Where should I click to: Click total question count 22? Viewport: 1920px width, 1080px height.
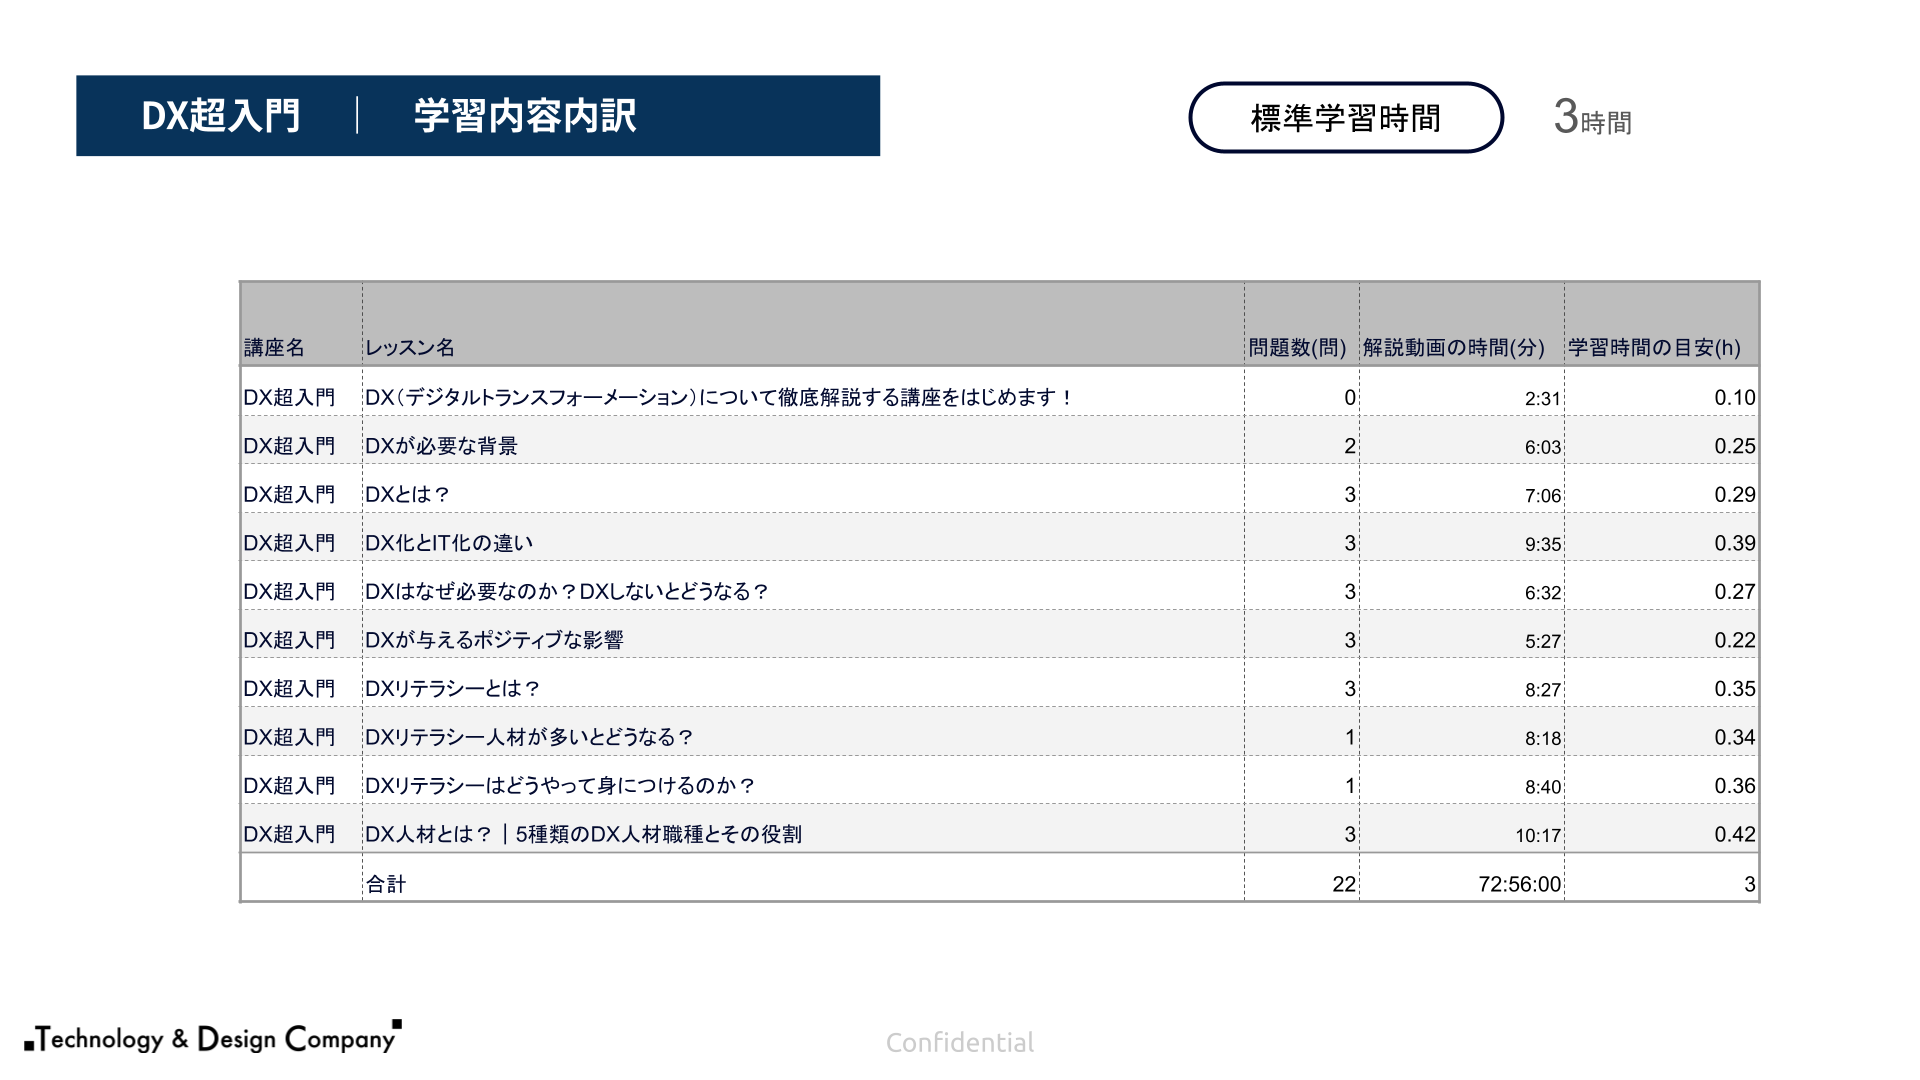[1344, 884]
